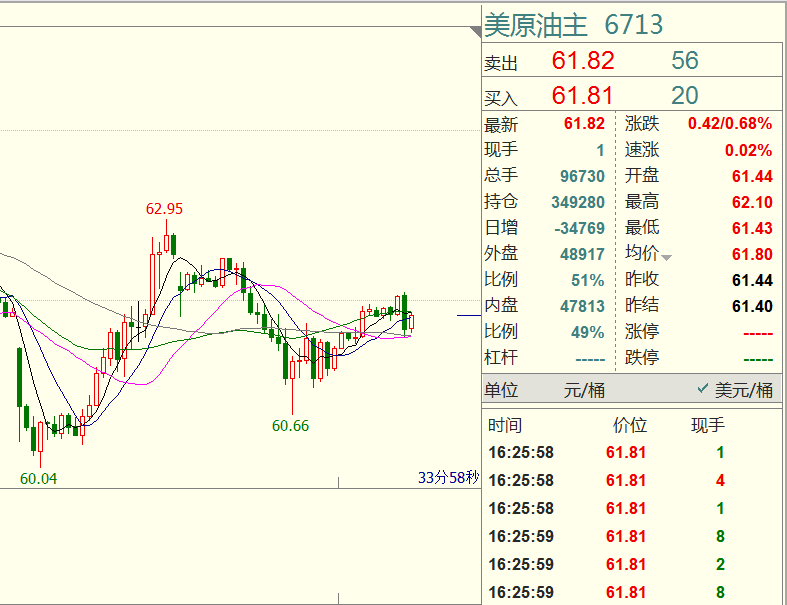
Task: Click the 62.95 high label on the chart
Action: (x=164, y=209)
